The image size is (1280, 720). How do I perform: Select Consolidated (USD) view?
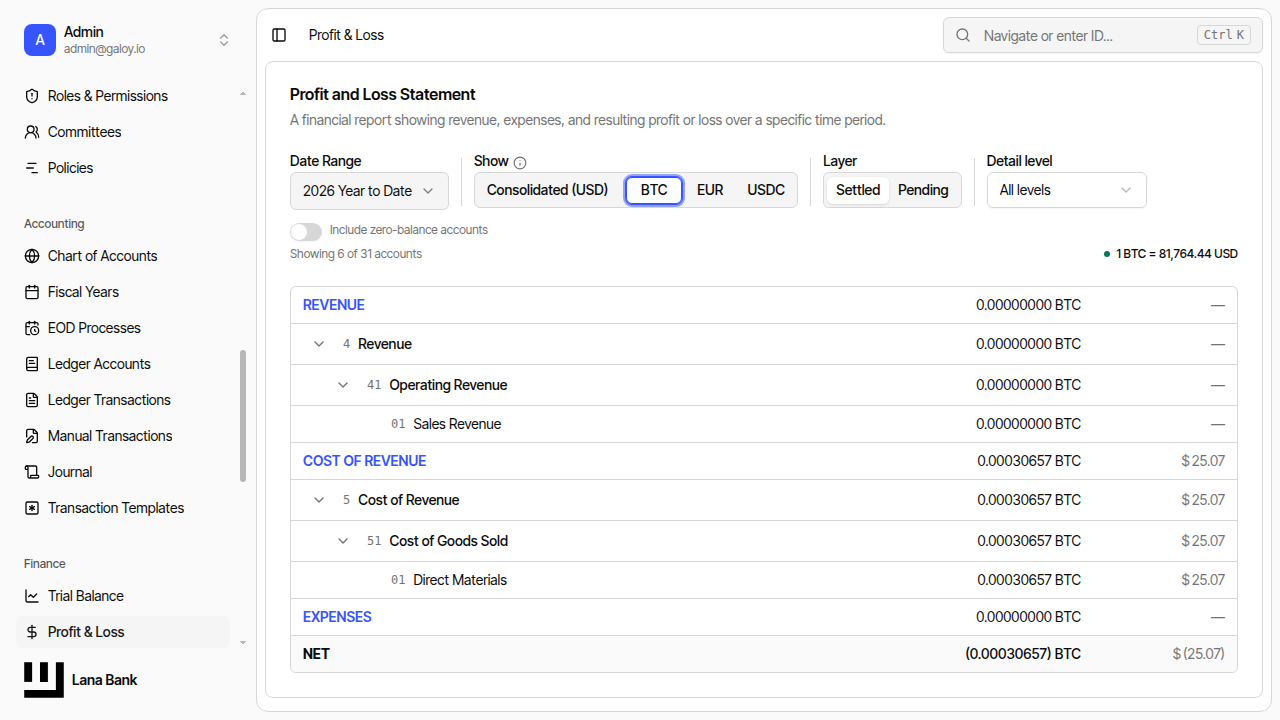548,190
